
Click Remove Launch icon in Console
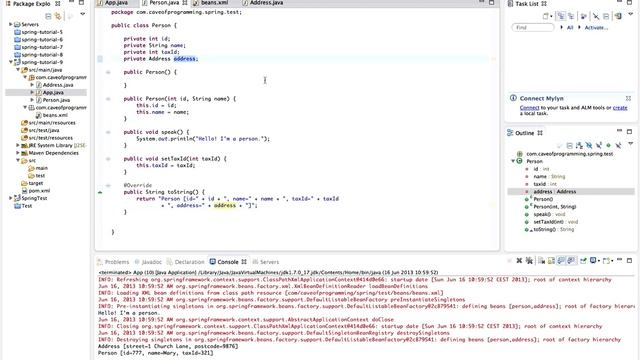(519, 260)
